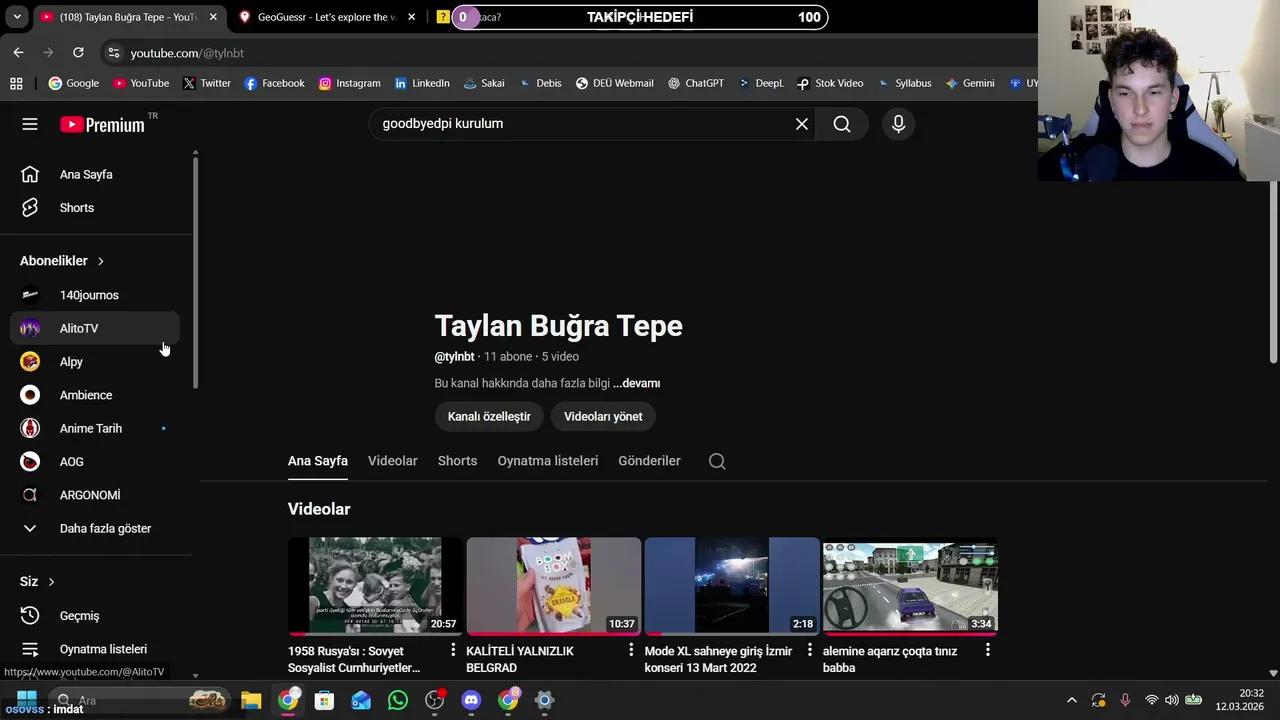Open Shorts in the sidebar
Image resolution: width=1280 pixels, height=720 pixels.
coord(96,207)
